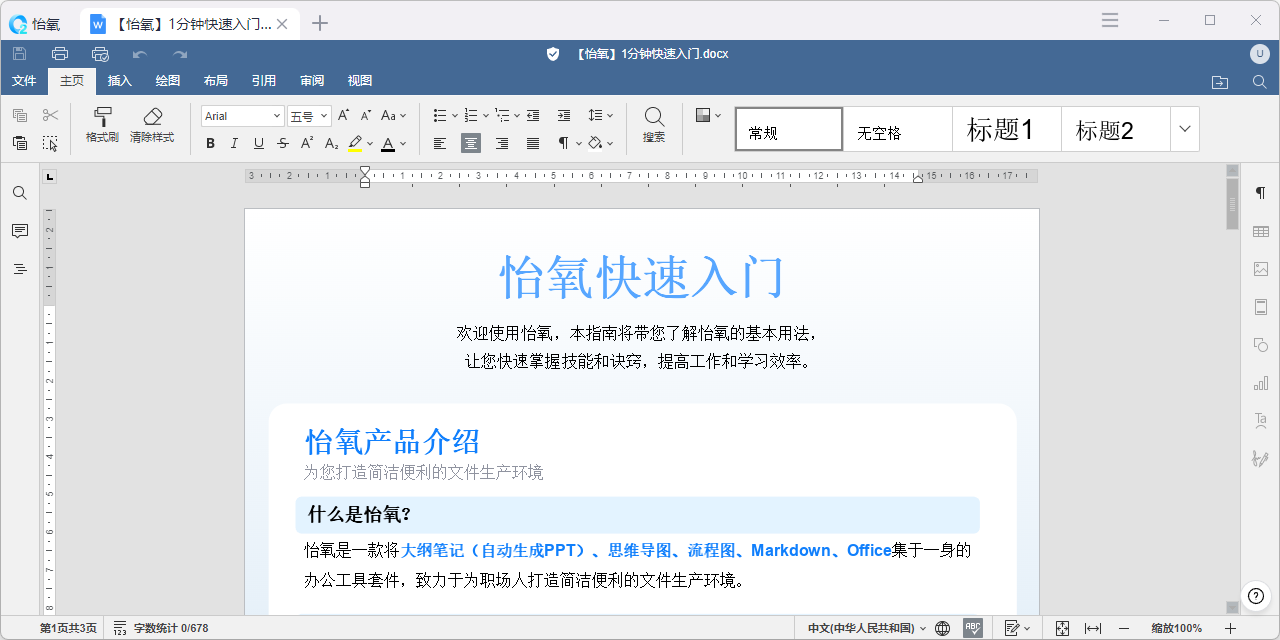Switch to the 审阅 tab
The height and width of the screenshot is (640, 1280).
pos(312,81)
